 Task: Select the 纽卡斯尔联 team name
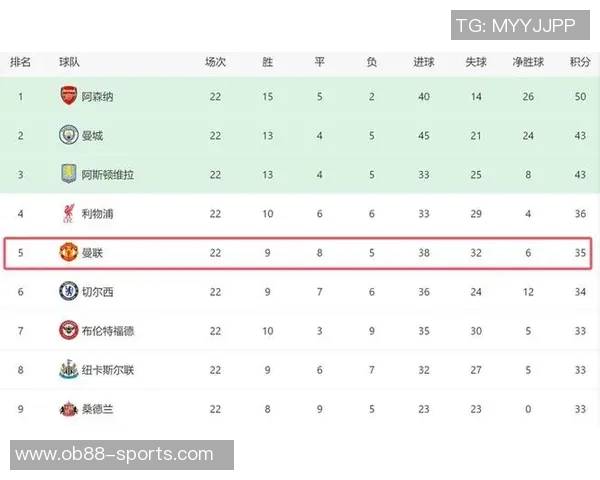click(108, 370)
